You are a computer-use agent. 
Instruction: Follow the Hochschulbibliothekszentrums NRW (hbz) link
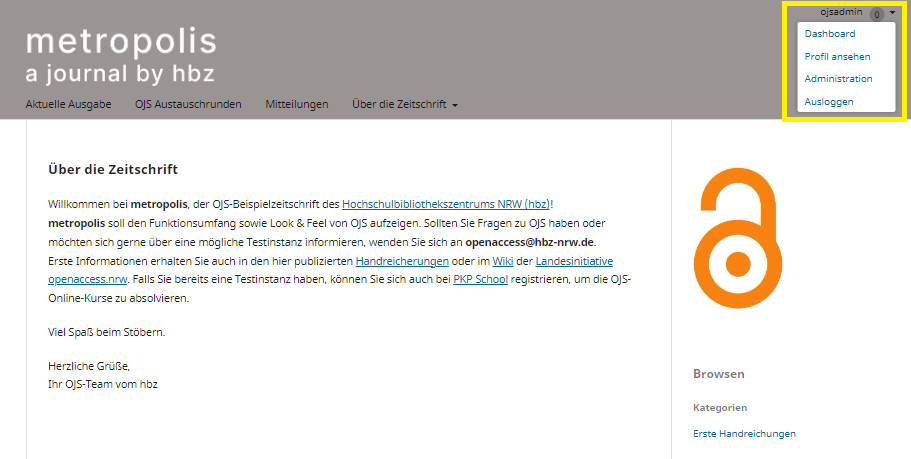445,203
